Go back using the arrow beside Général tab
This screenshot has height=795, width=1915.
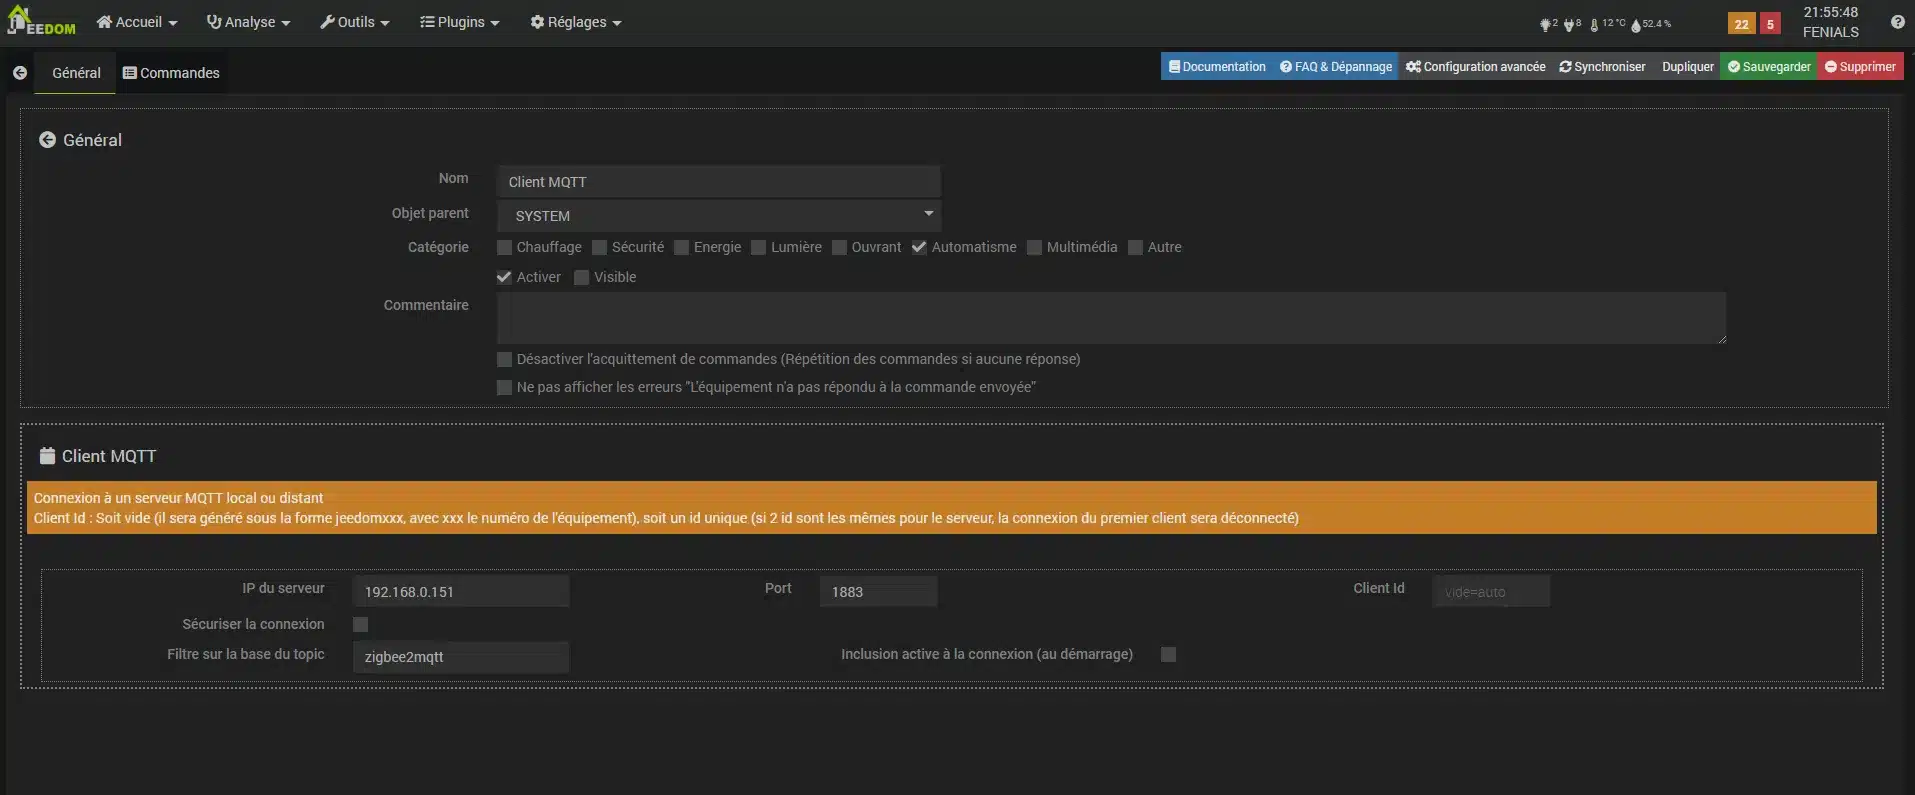click(x=20, y=73)
